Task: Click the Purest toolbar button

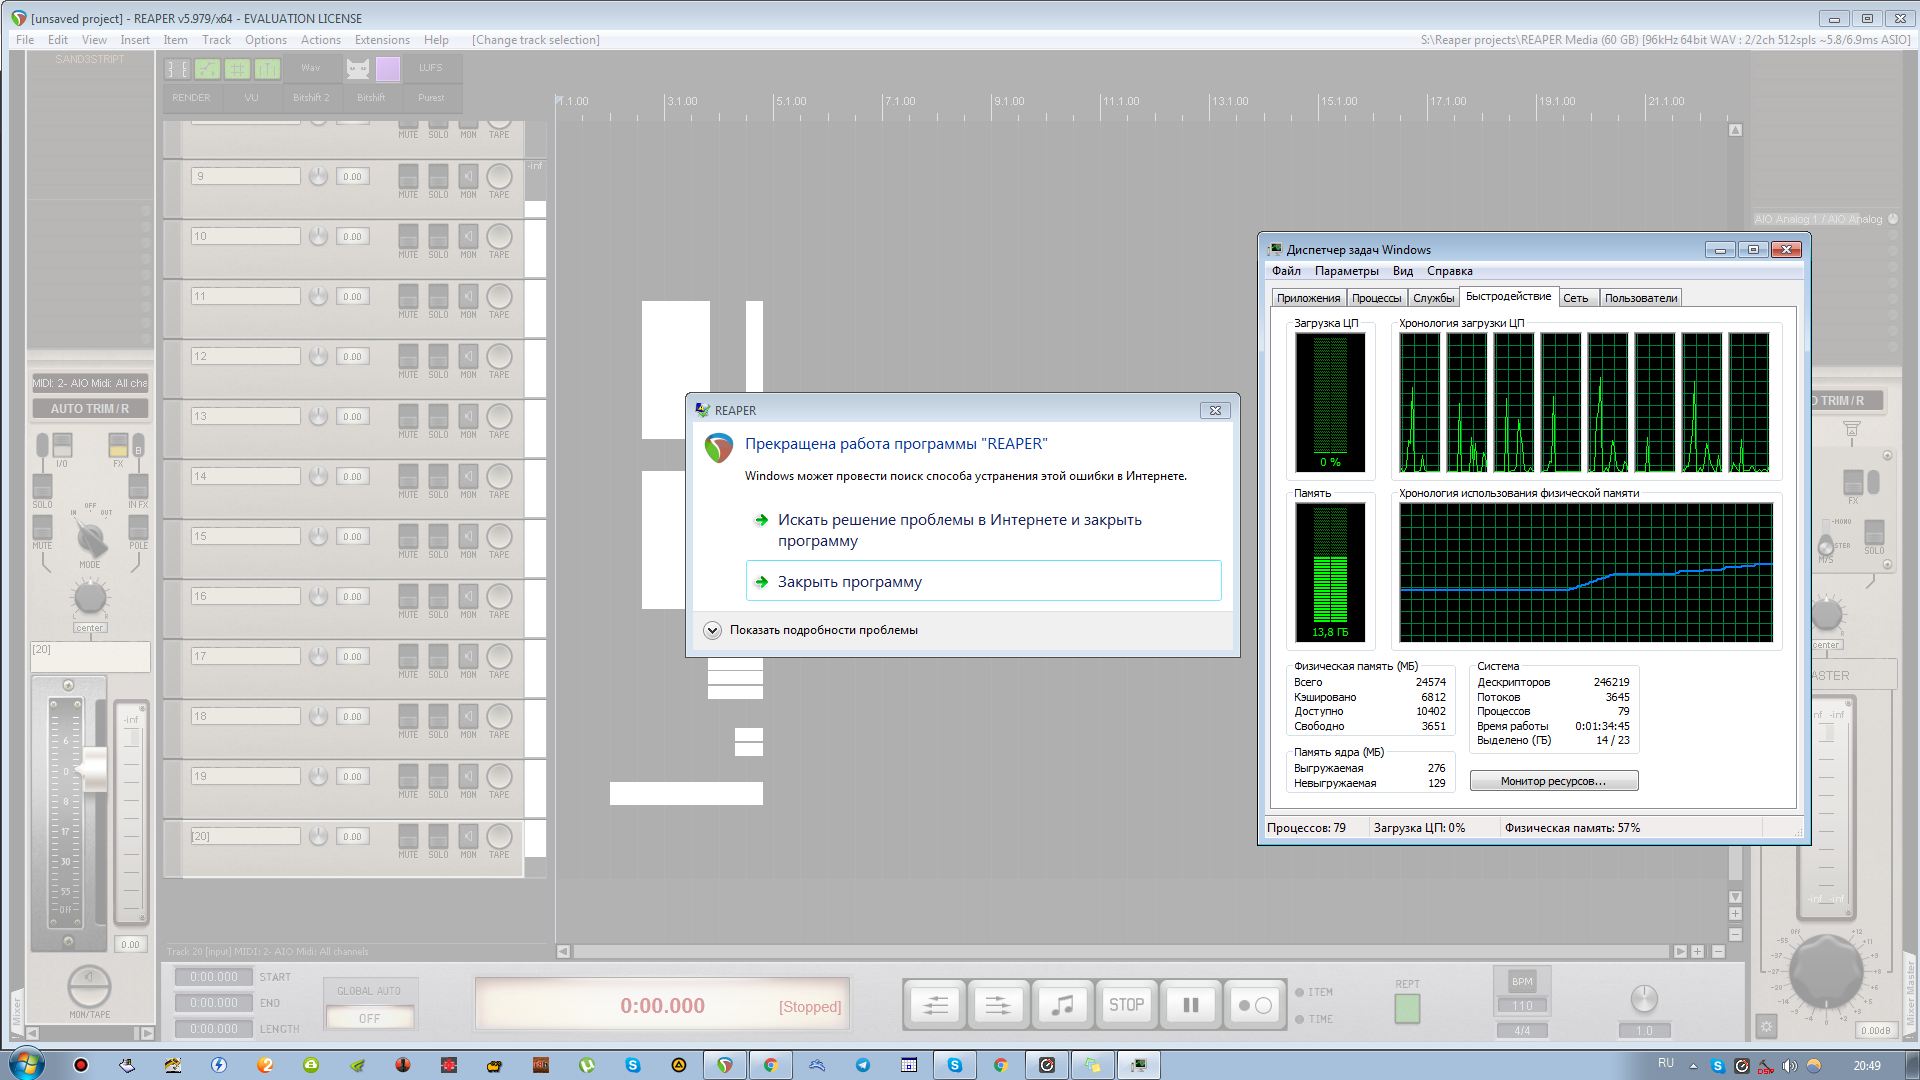Action: click(x=431, y=98)
